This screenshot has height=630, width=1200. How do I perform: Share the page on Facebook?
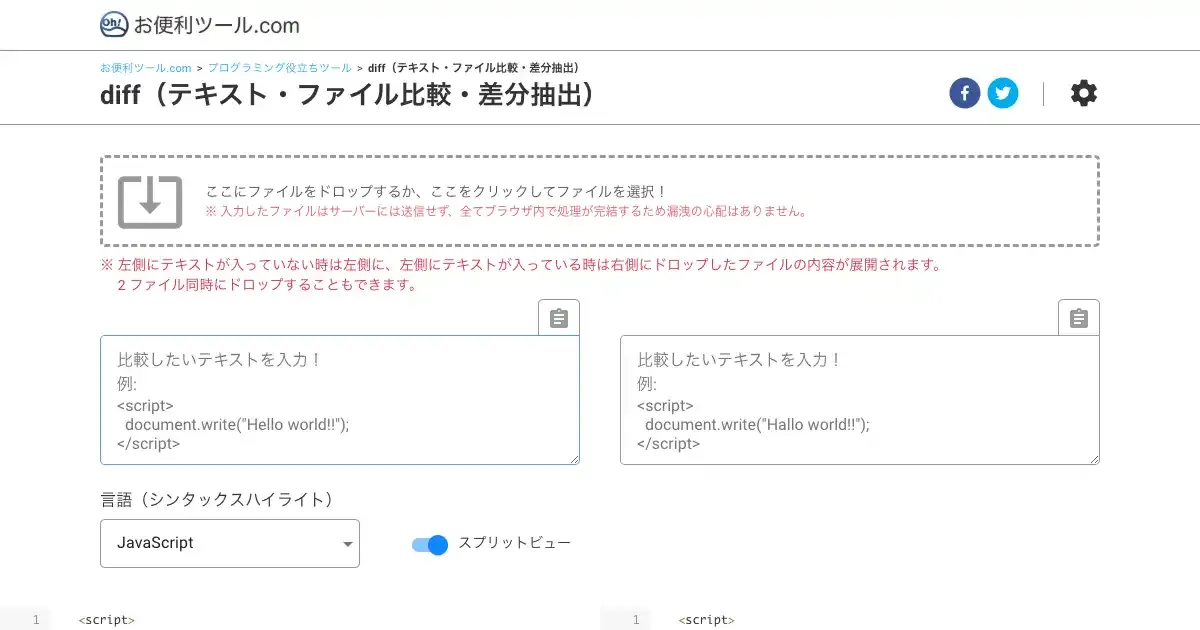[x=964, y=94]
